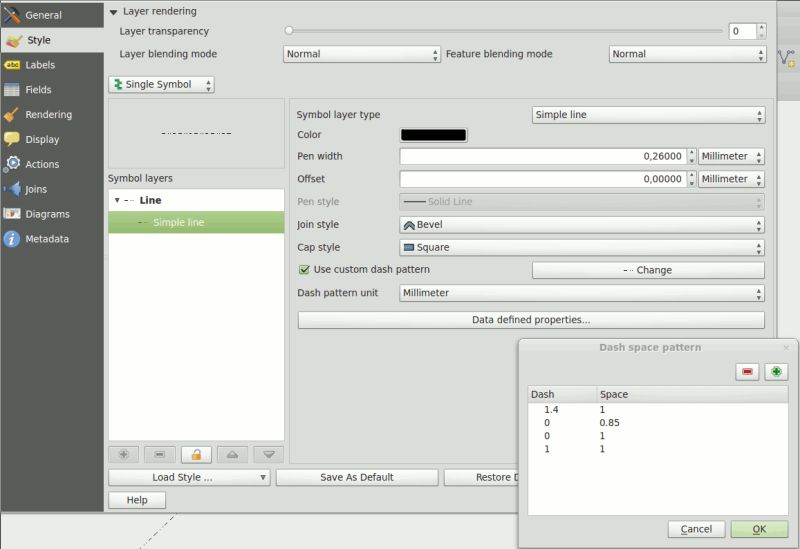Open the Metadata tab
This screenshot has height=549, width=800.
(x=52, y=239)
